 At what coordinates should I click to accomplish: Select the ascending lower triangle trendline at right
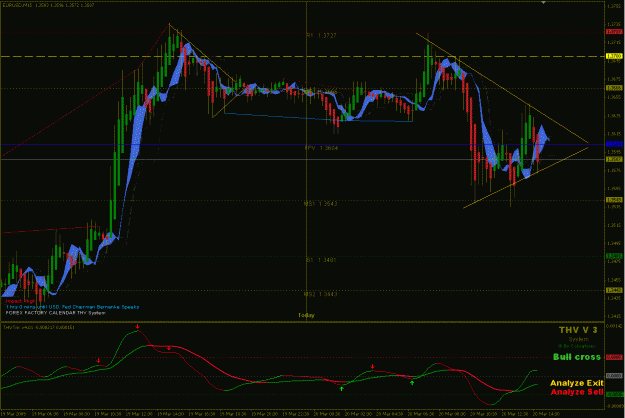[526, 177]
